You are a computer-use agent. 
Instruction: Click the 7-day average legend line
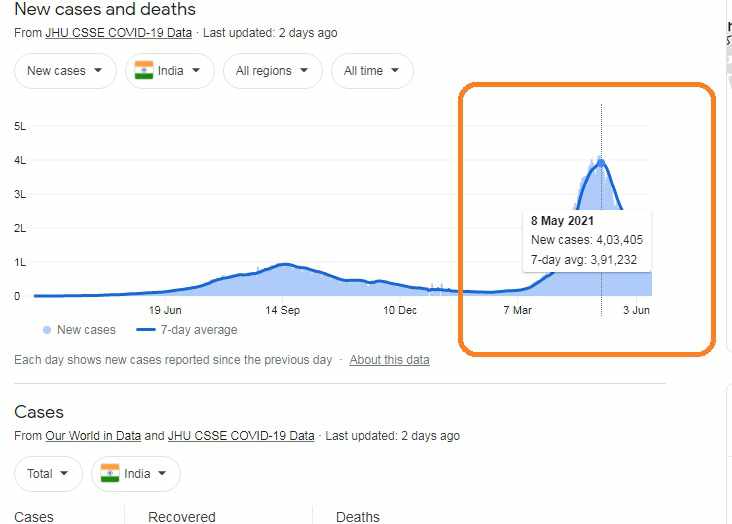click(145, 329)
